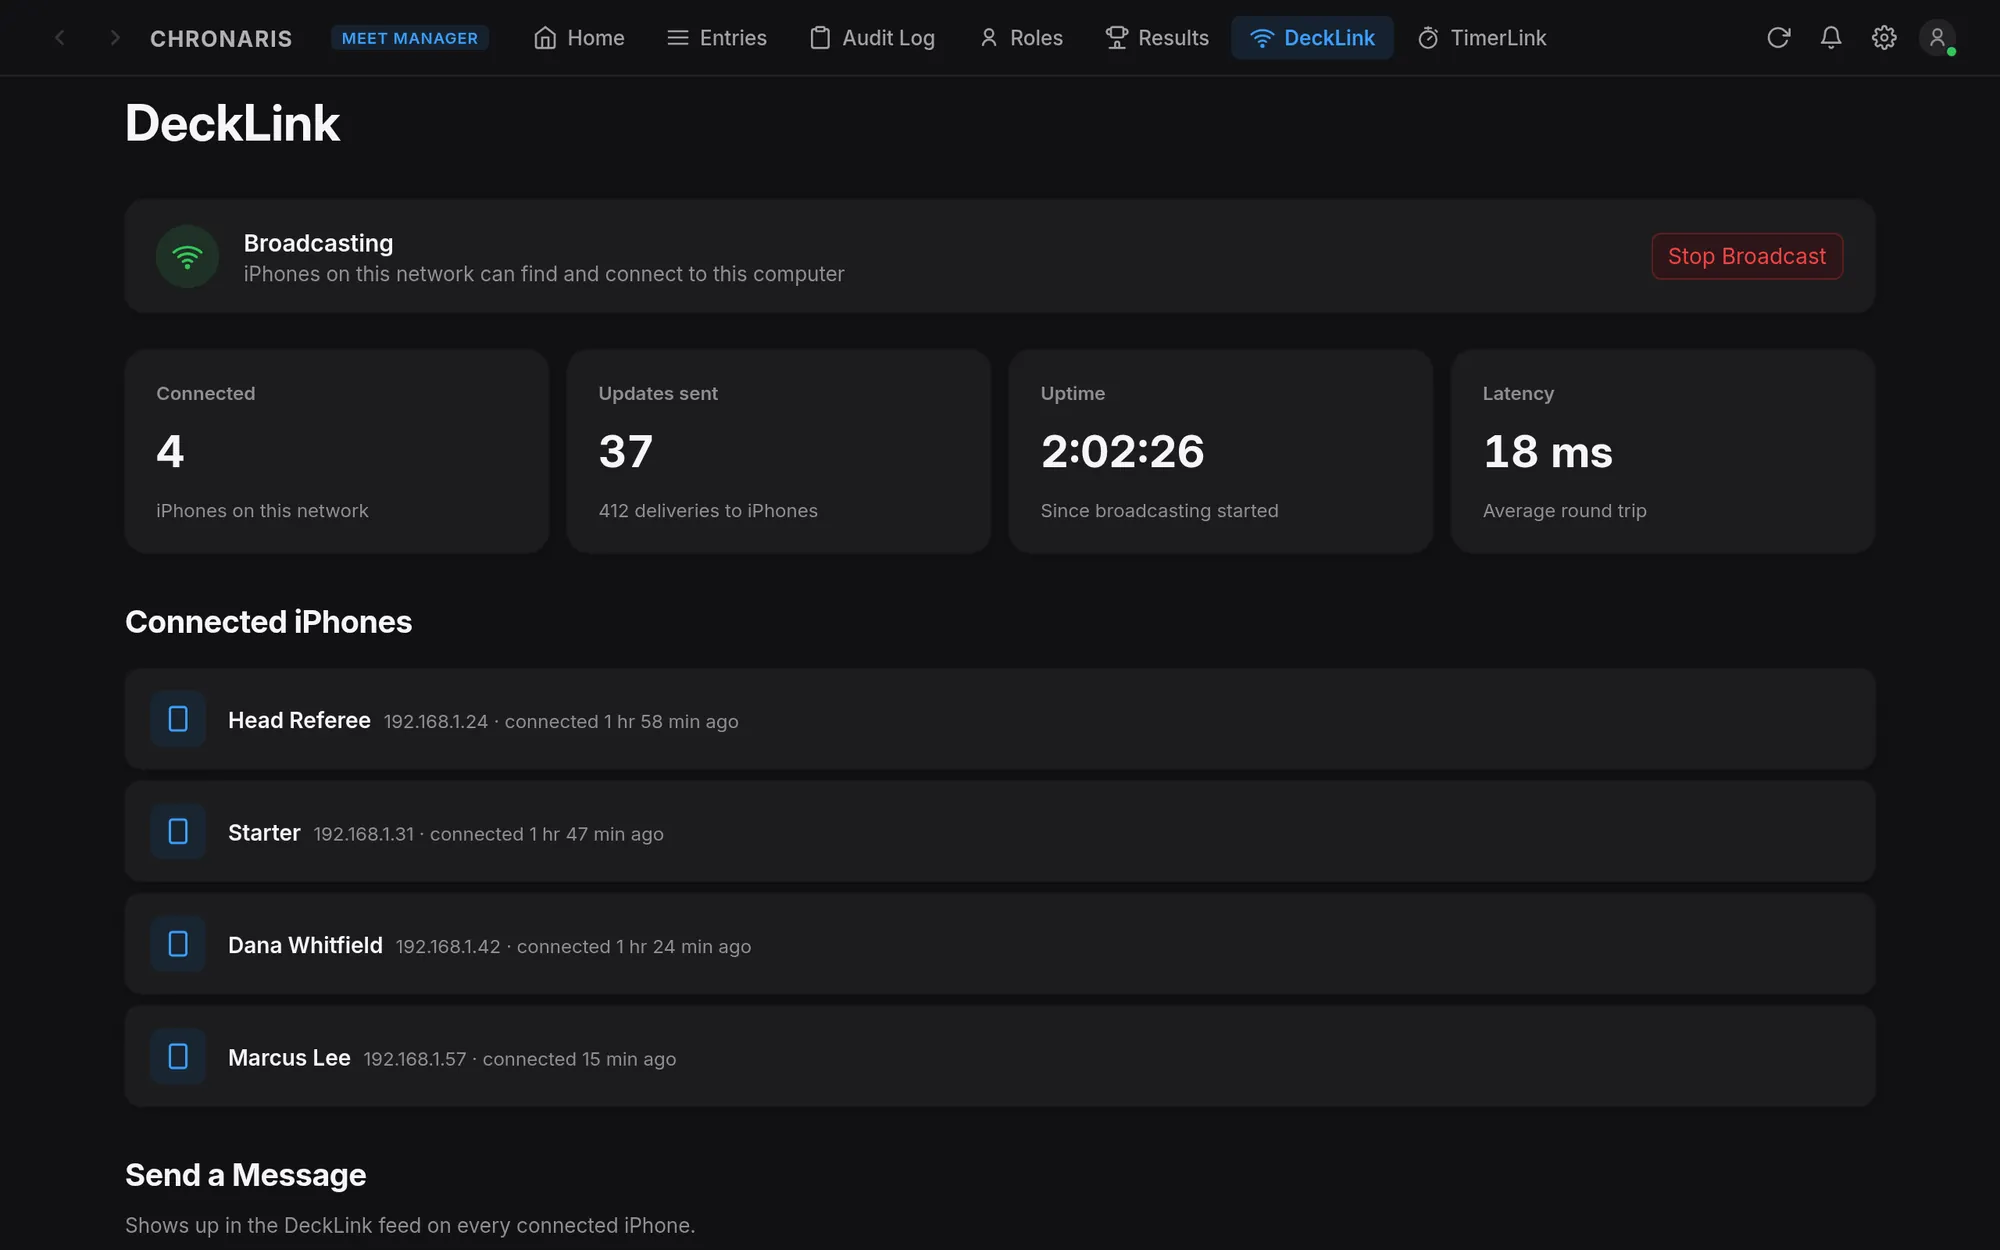Go to the Home tab

pyautogui.click(x=579, y=38)
